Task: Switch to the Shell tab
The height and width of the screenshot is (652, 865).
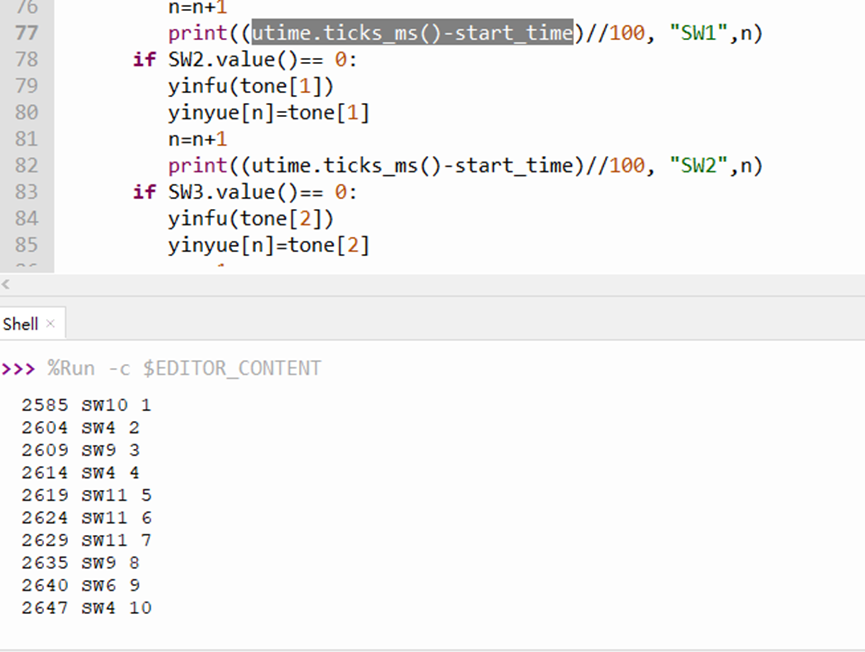Action: [x=20, y=324]
